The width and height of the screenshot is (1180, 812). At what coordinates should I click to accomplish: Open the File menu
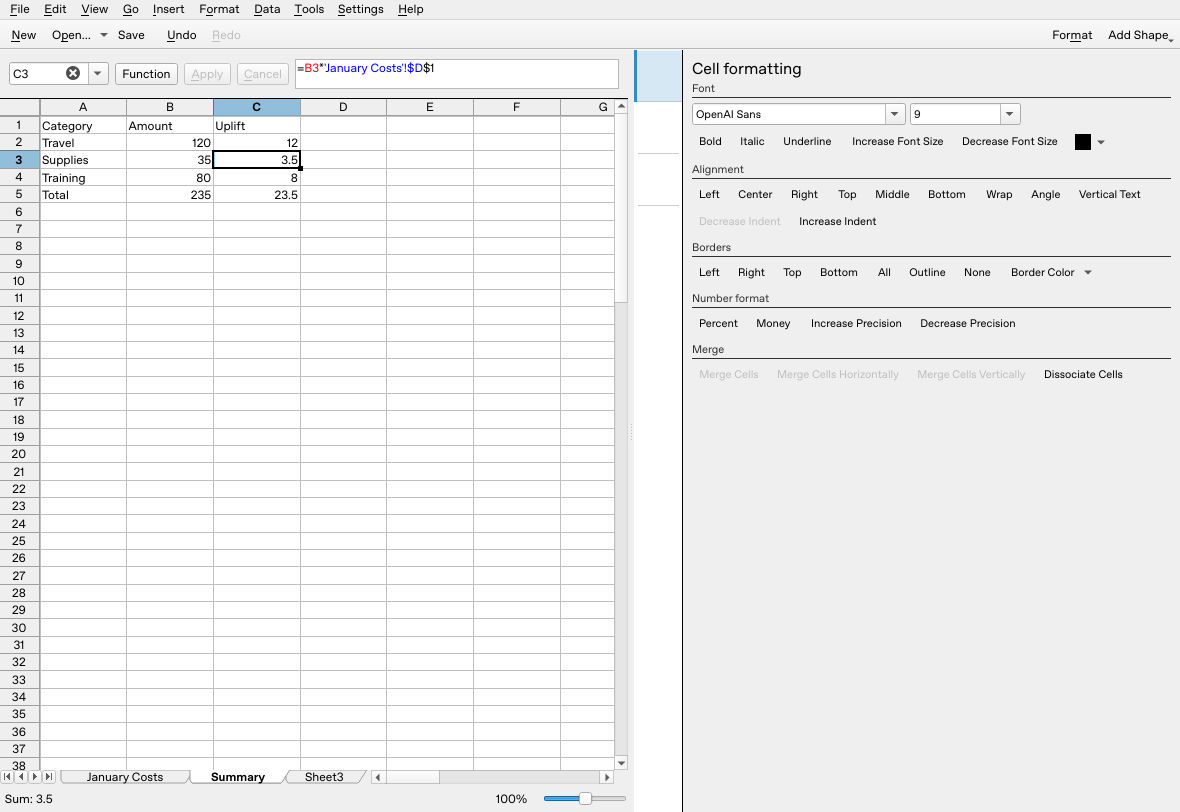pyautogui.click(x=20, y=9)
